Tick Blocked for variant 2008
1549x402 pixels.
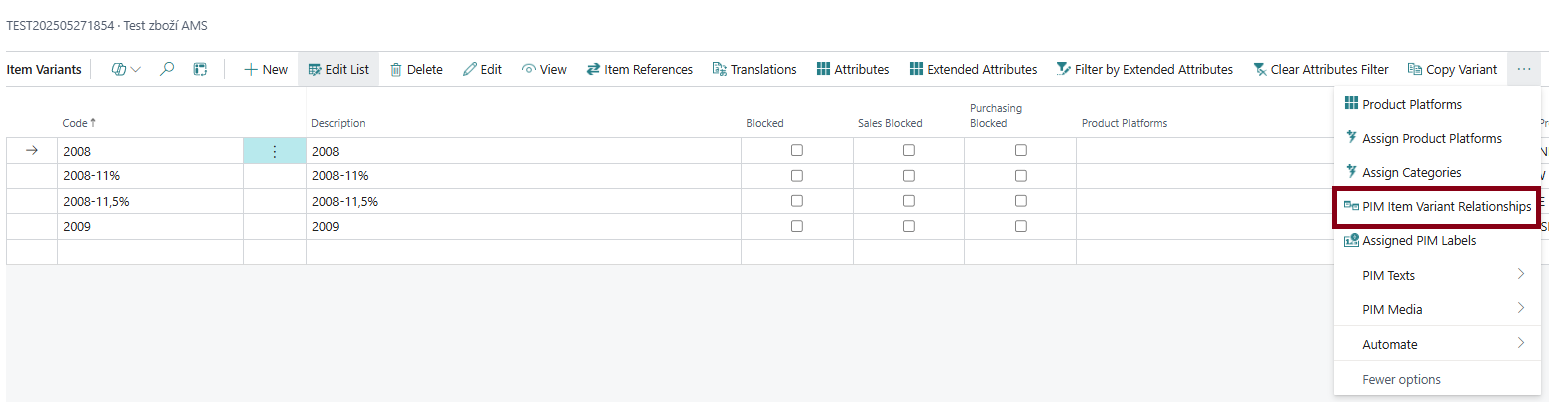(x=797, y=151)
